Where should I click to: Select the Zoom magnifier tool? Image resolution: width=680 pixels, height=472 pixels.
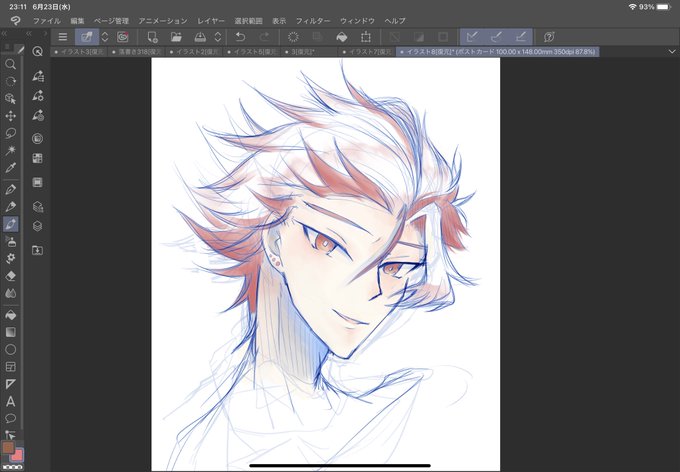click(10, 64)
